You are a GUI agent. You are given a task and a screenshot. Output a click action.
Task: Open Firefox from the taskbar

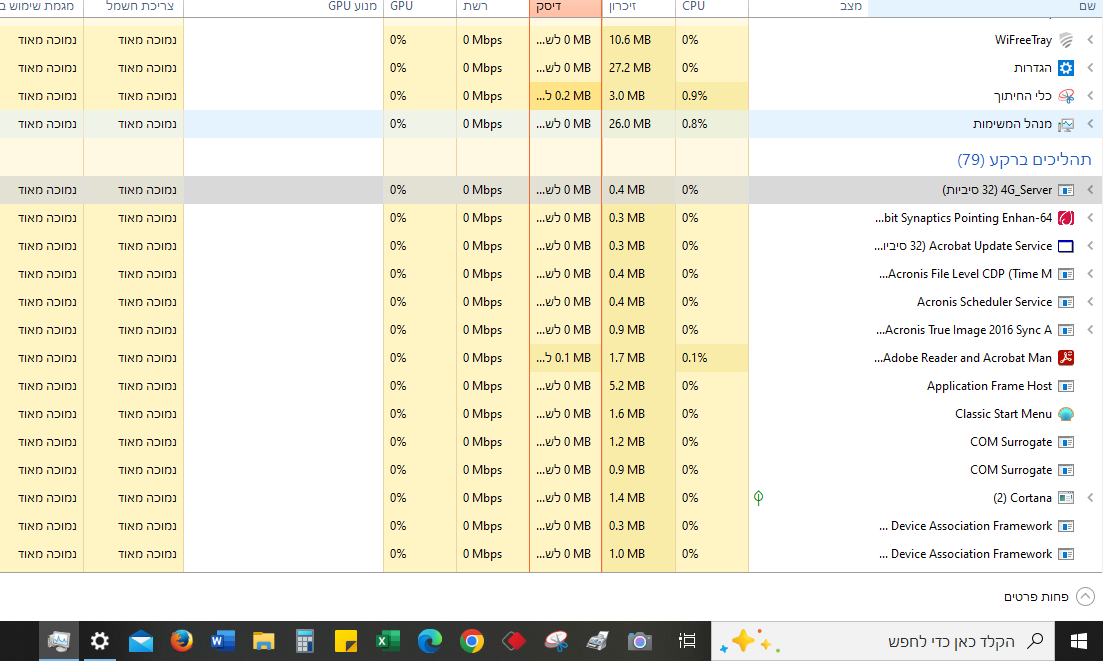181,641
